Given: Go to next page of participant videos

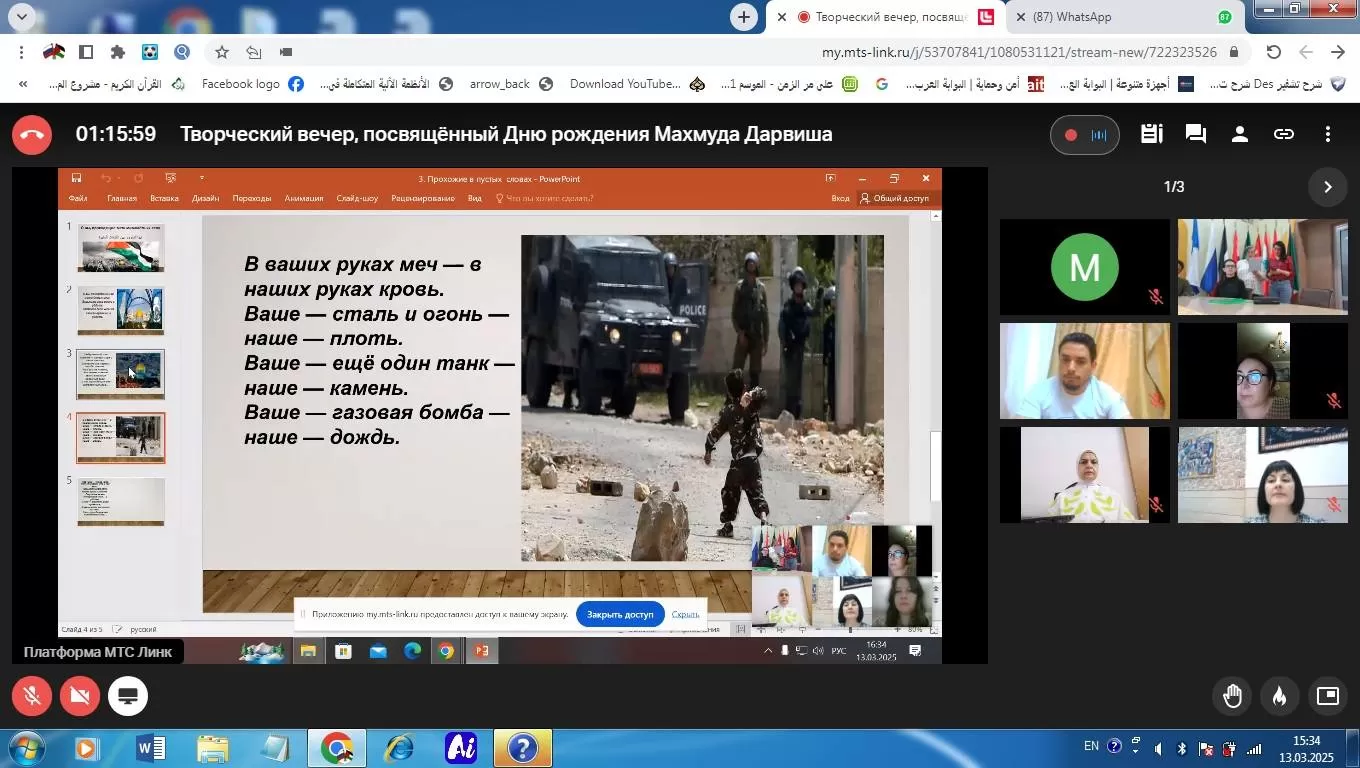Looking at the screenshot, I should pos(1328,187).
